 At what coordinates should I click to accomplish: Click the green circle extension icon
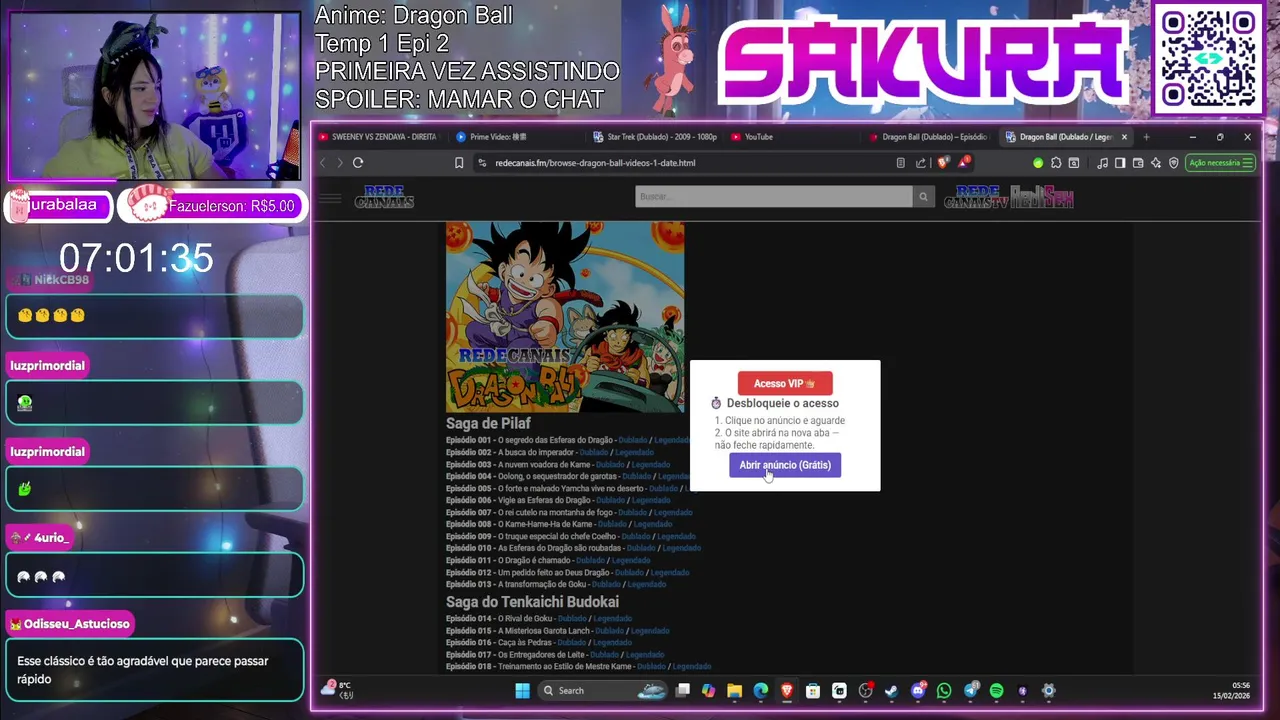pyautogui.click(x=1038, y=163)
